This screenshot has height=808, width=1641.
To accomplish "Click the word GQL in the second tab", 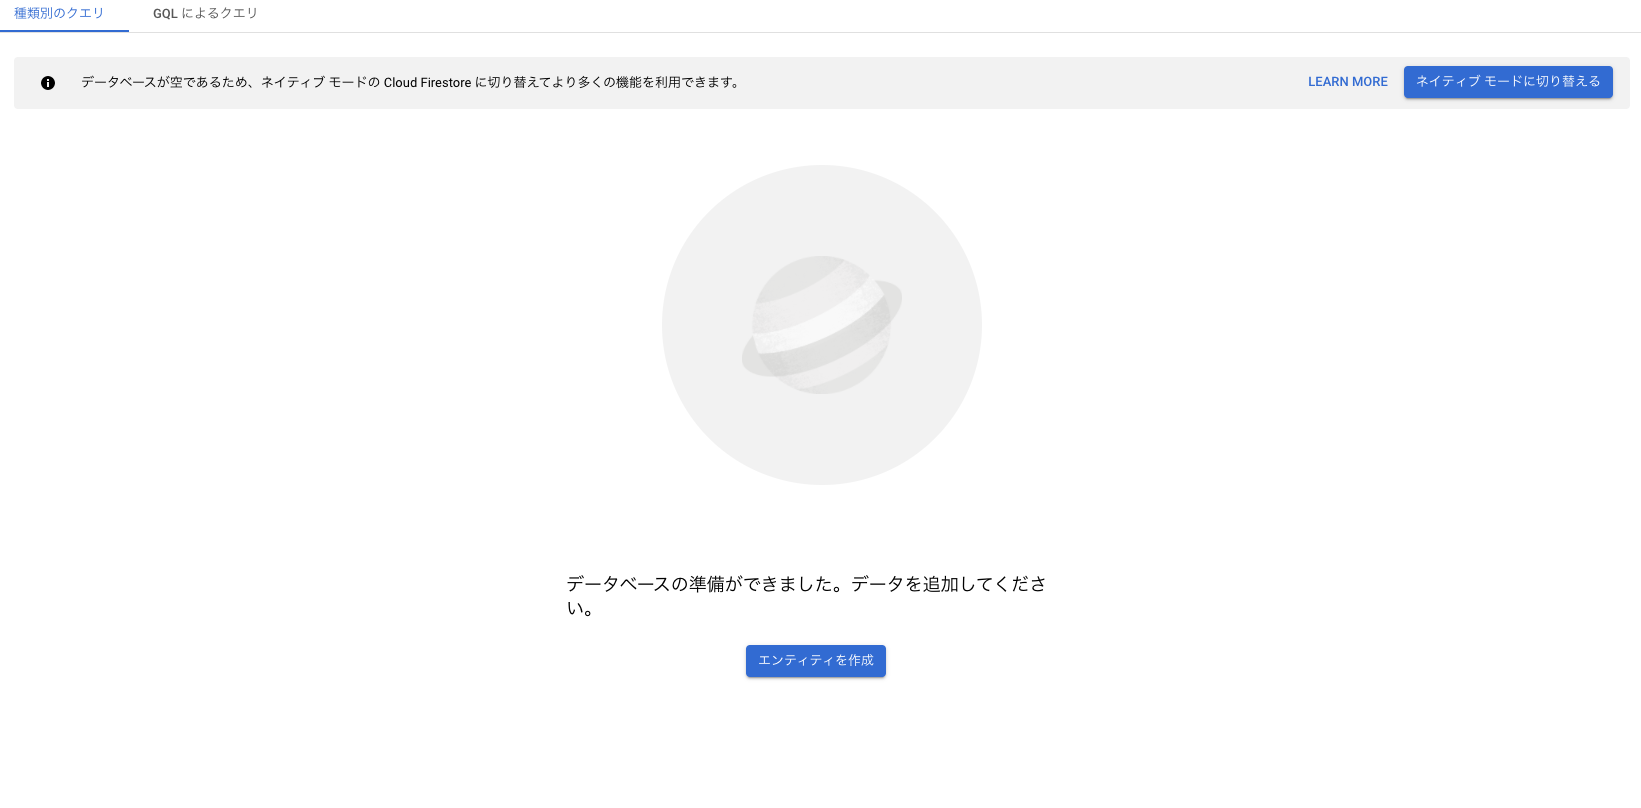I will tap(165, 14).
